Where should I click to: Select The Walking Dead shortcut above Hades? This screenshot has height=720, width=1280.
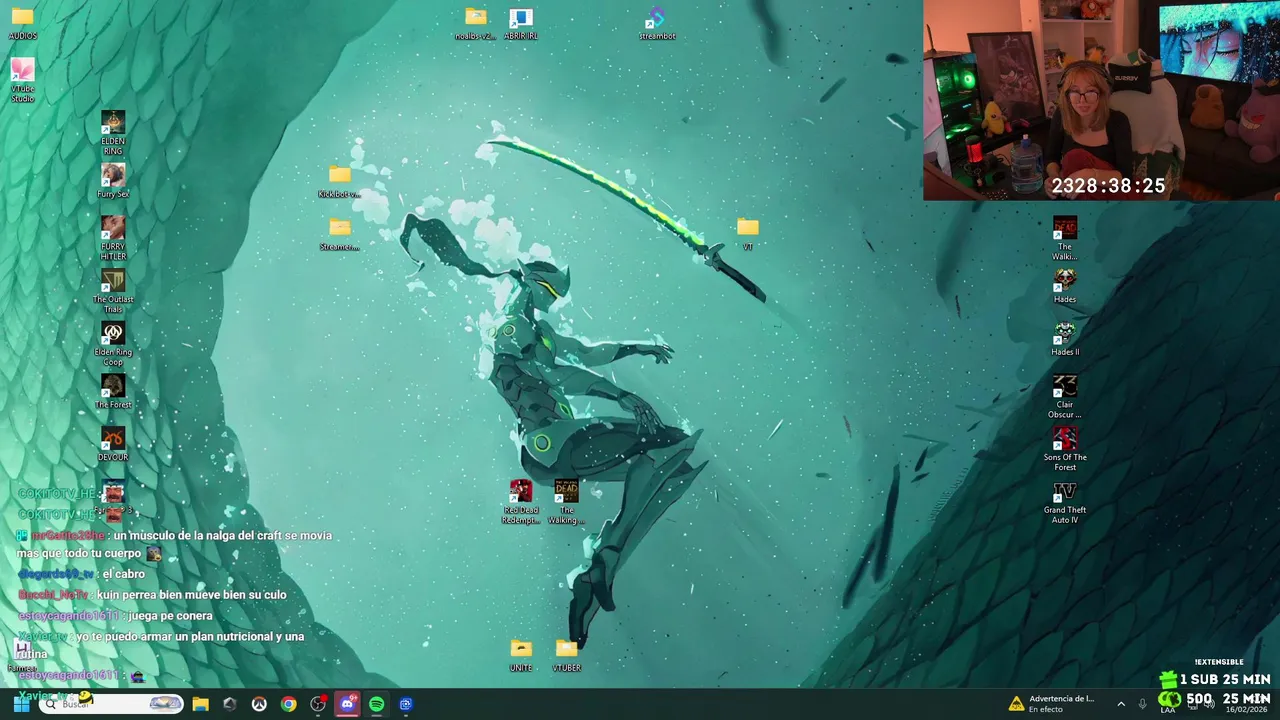(1065, 239)
